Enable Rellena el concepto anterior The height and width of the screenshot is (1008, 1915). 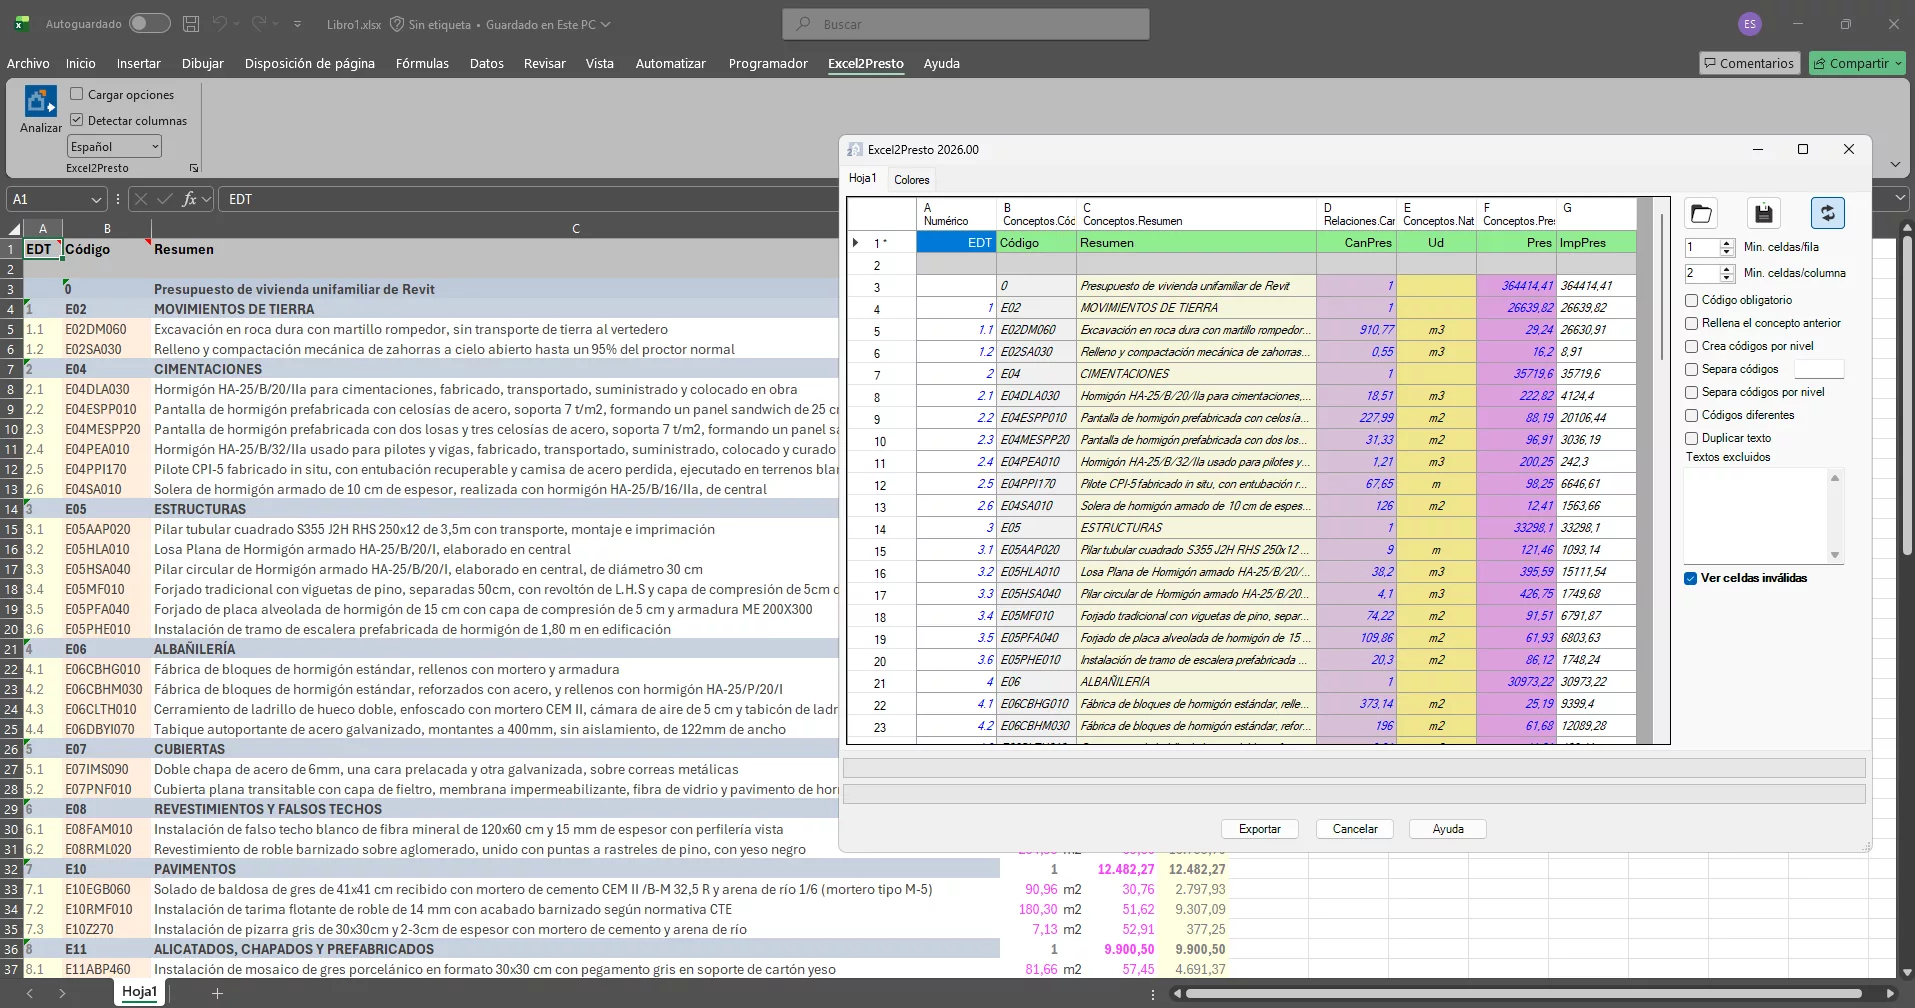coord(1692,323)
